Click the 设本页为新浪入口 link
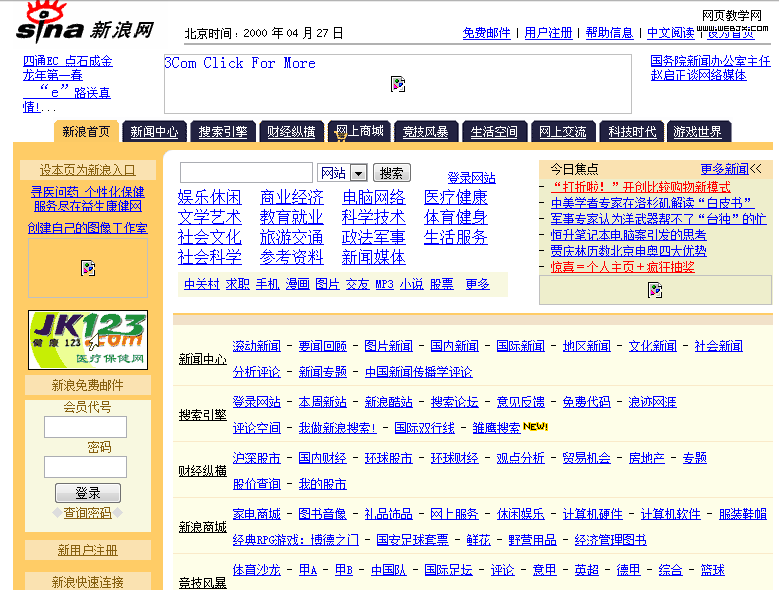The width and height of the screenshot is (779, 590). coord(88,170)
